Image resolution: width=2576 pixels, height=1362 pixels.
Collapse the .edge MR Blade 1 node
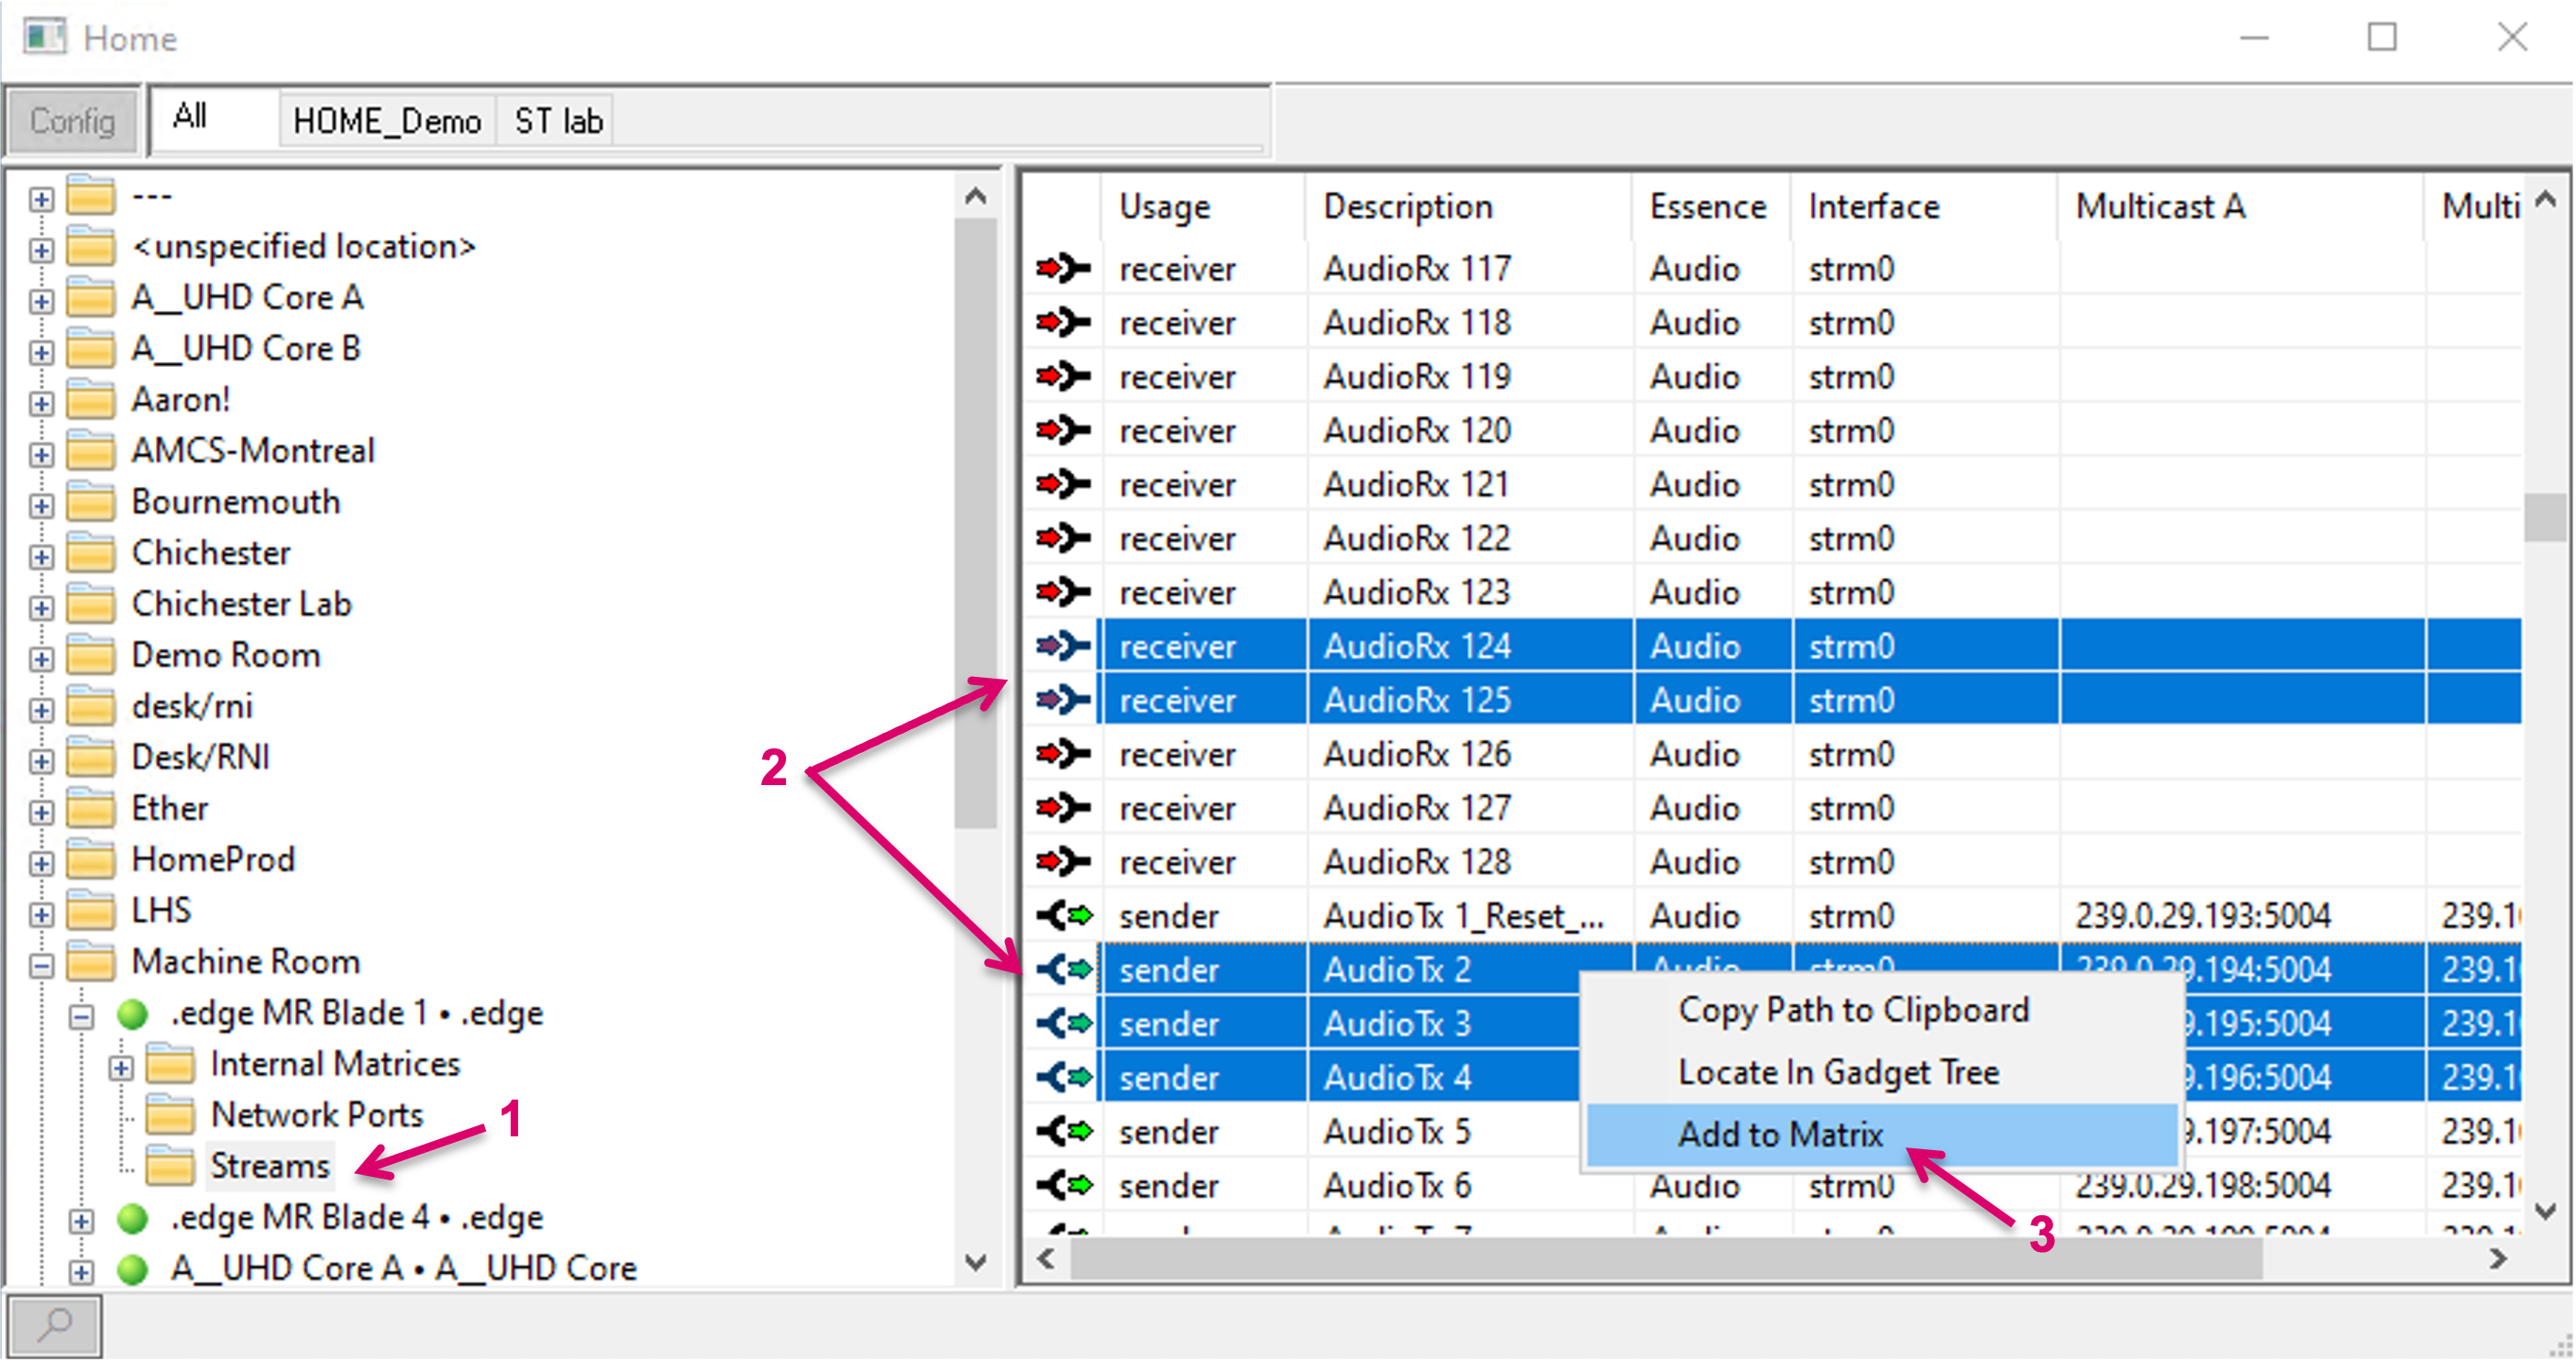[81, 1017]
